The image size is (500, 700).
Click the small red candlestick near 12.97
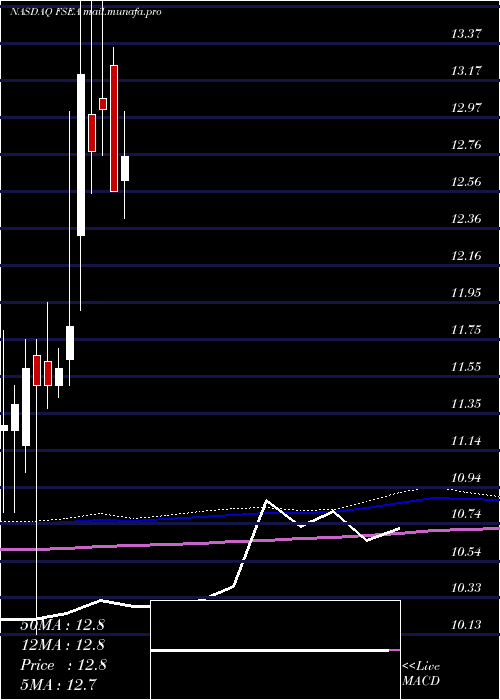click(x=103, y=104)
